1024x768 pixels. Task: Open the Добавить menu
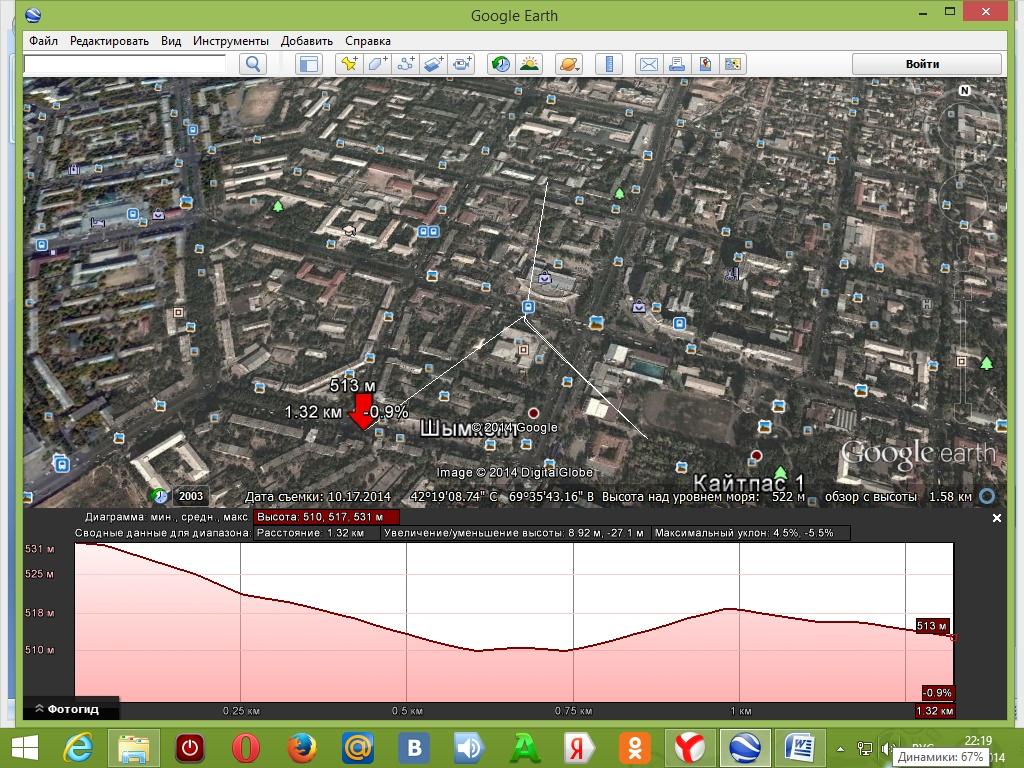coord(306,40)
